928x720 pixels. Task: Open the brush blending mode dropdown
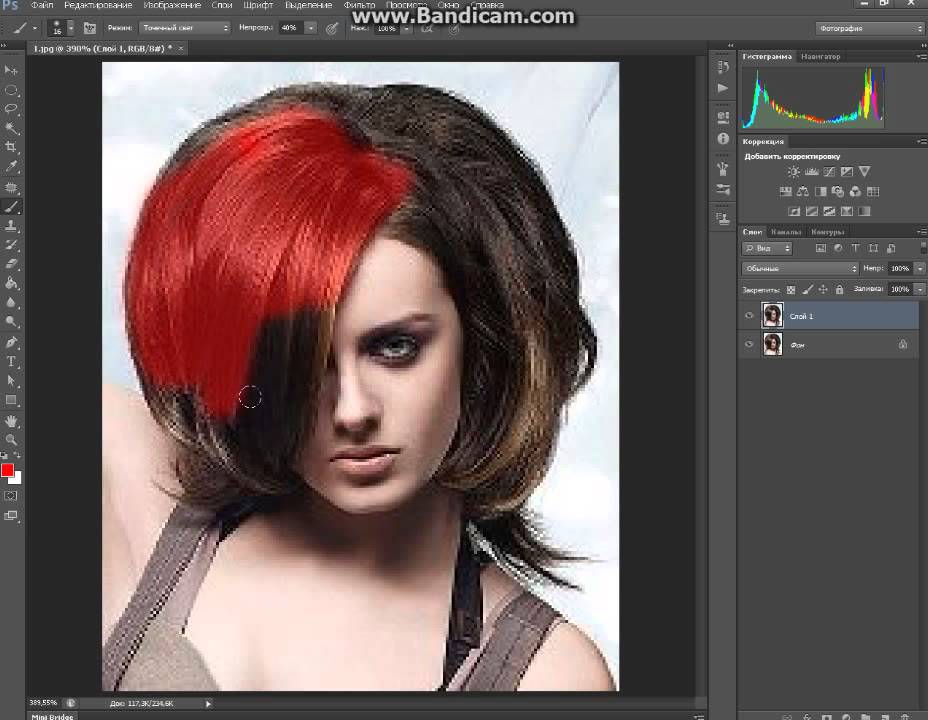184,28
